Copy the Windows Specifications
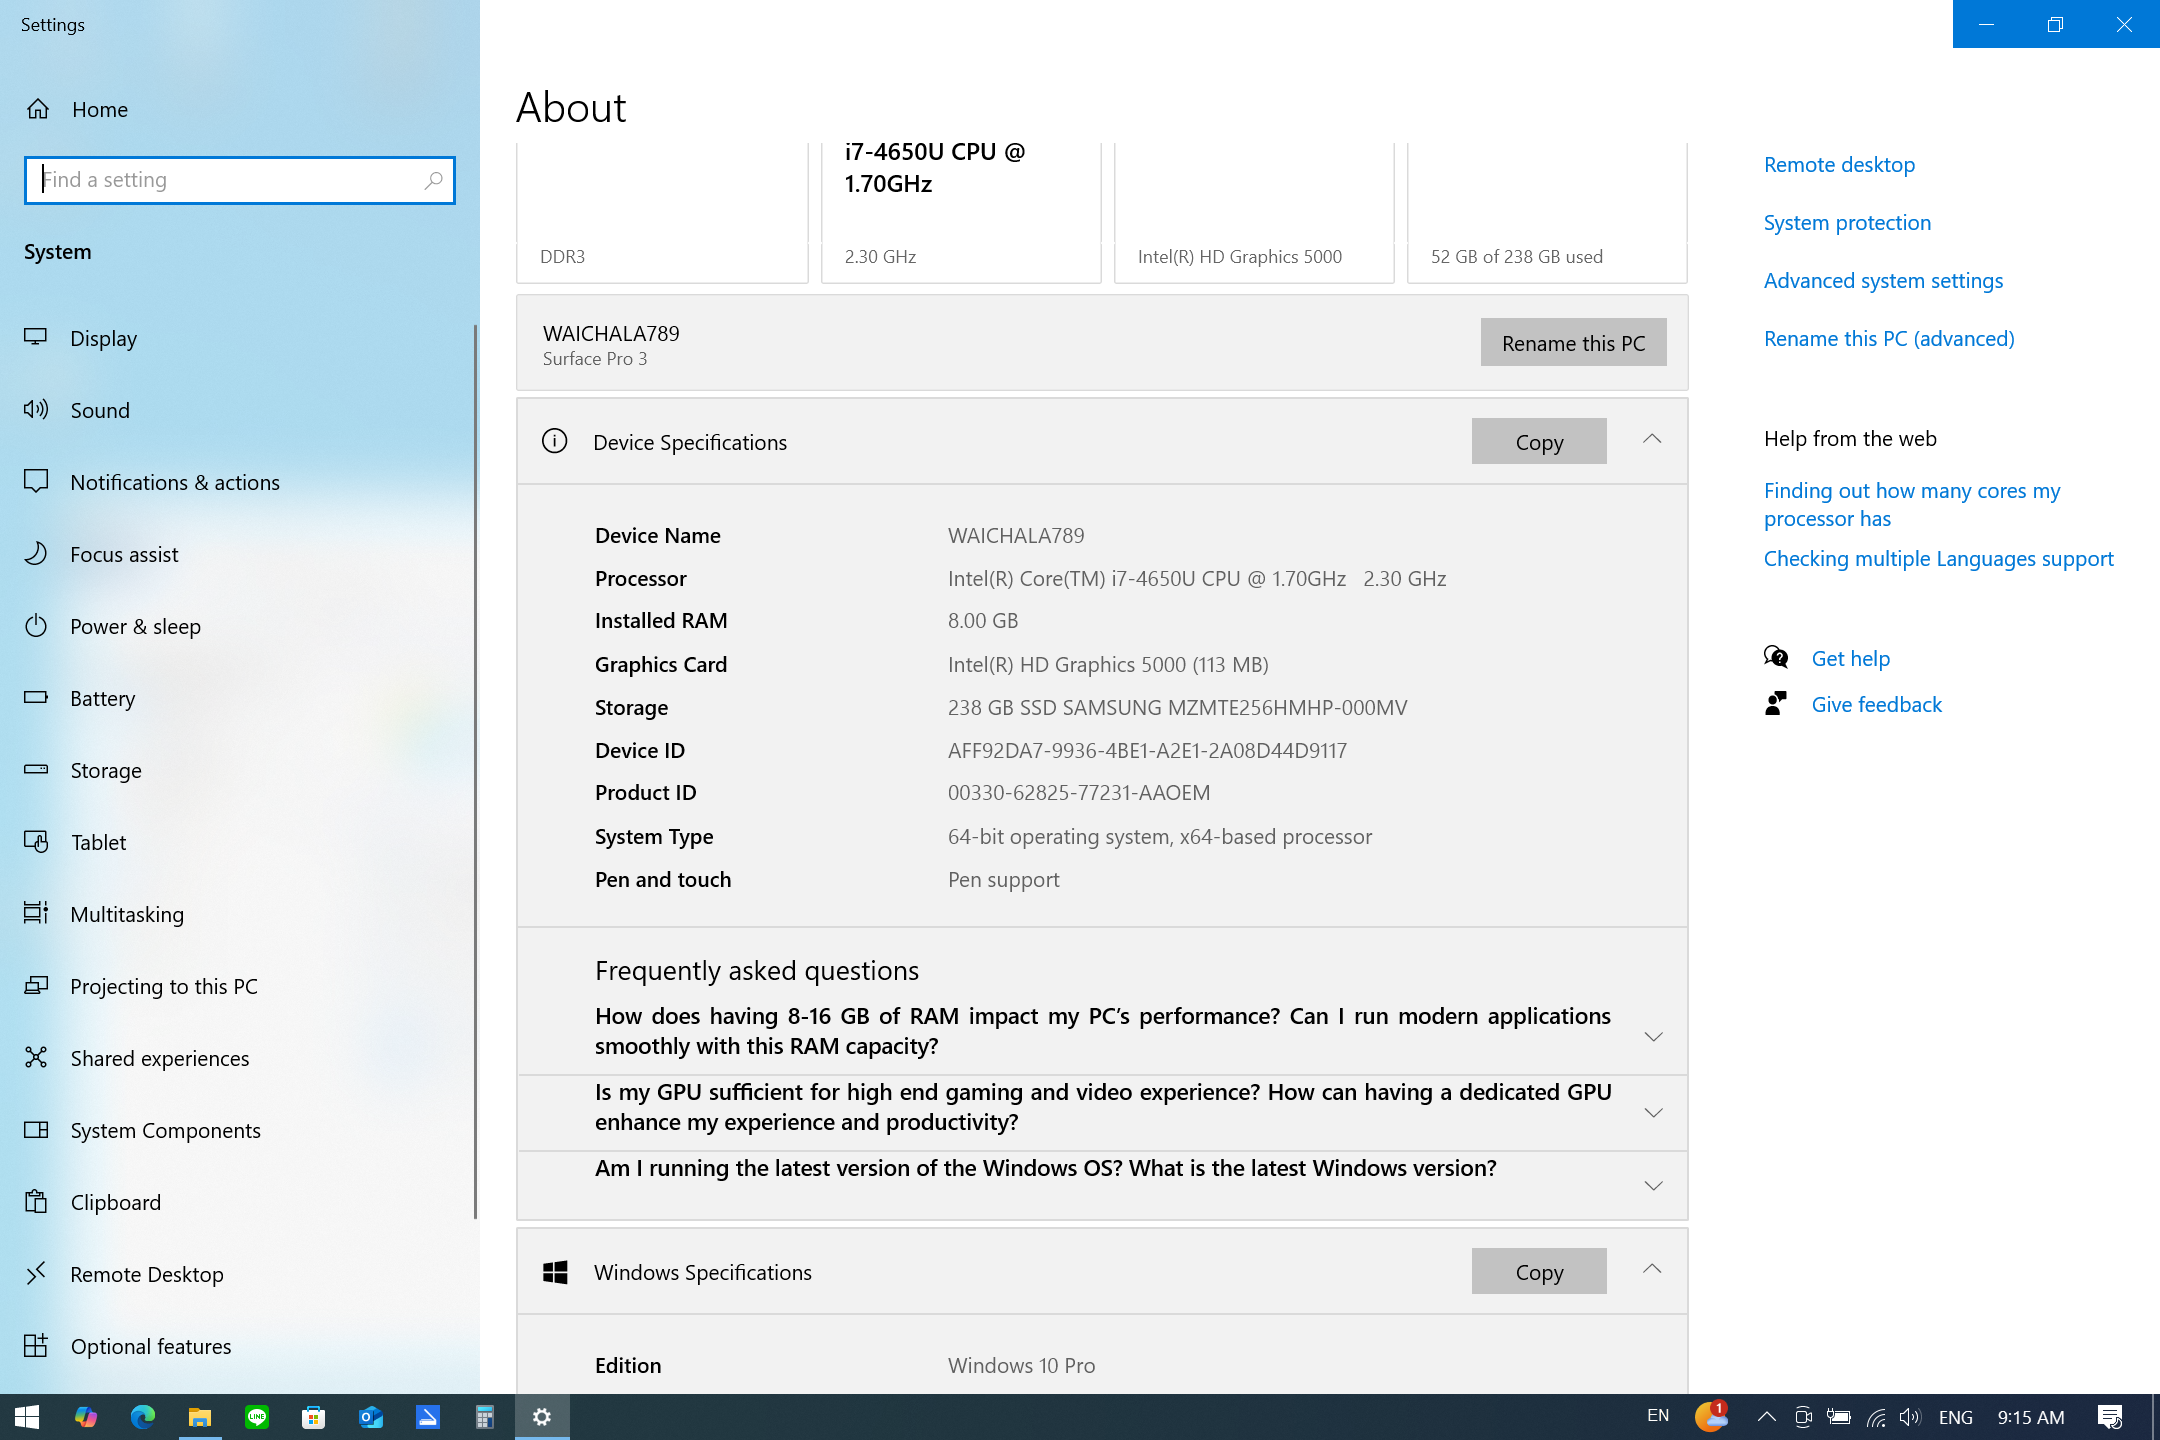 coord(1539,1271)
